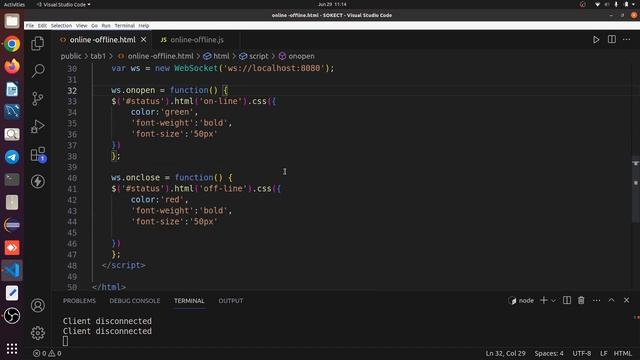
Task: Open the Help menu
Action: pos(144,25)
